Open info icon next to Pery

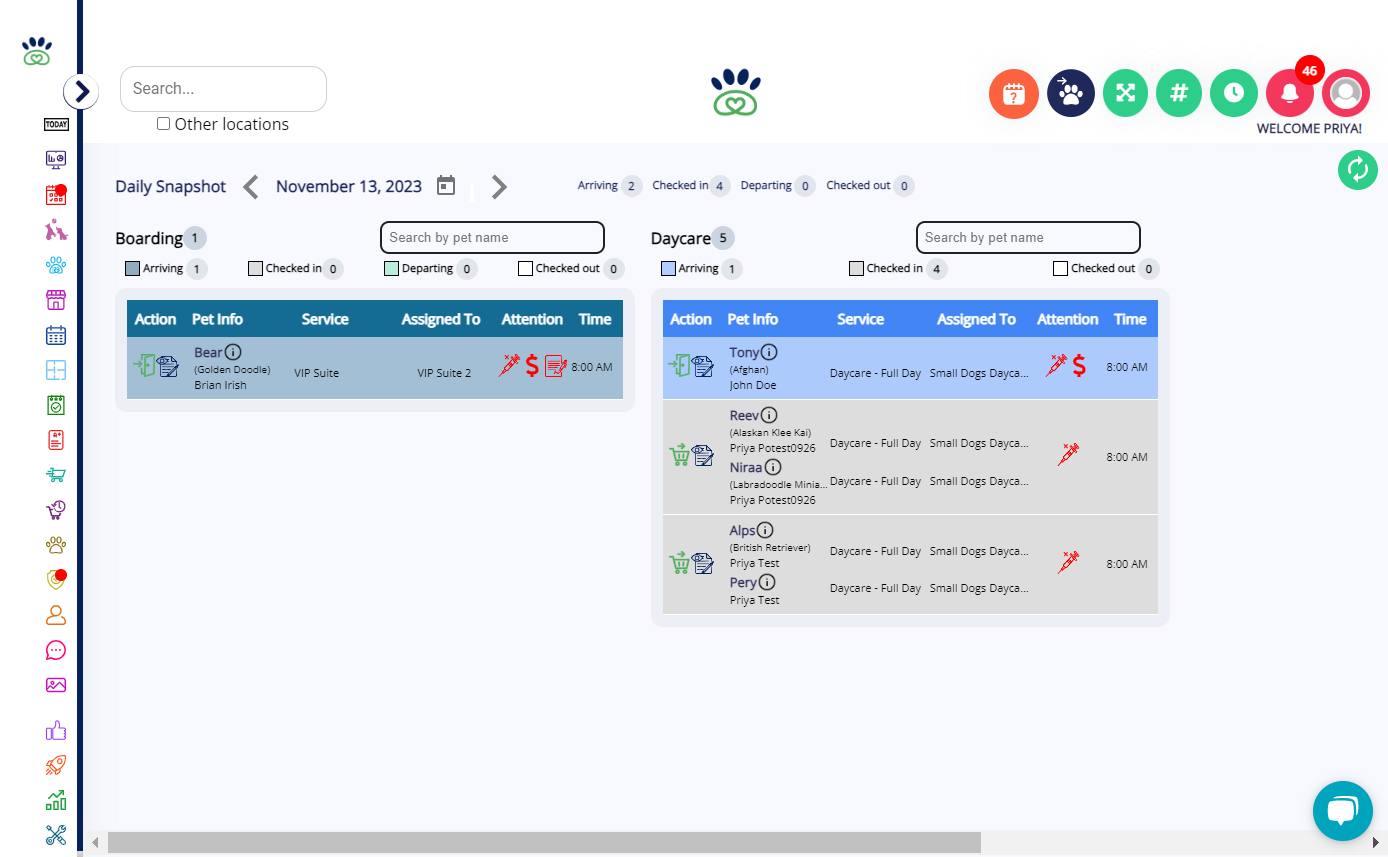pyautogui.click(x=767, y=582)
